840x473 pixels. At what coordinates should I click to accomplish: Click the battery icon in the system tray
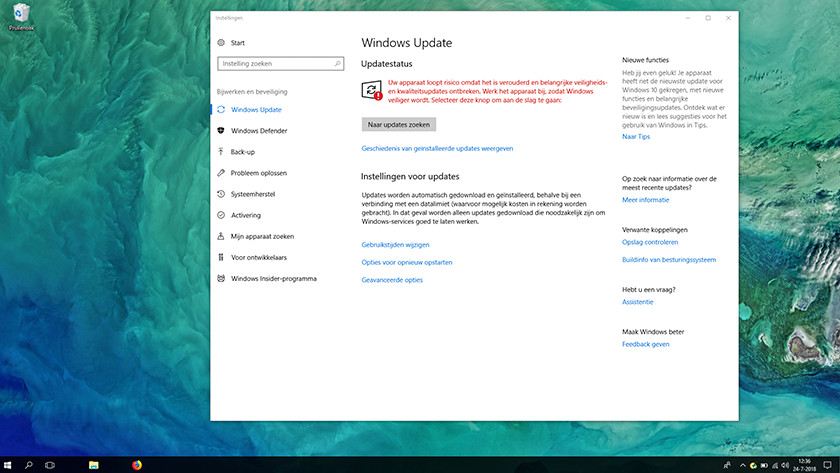click(x=764, y=466)
